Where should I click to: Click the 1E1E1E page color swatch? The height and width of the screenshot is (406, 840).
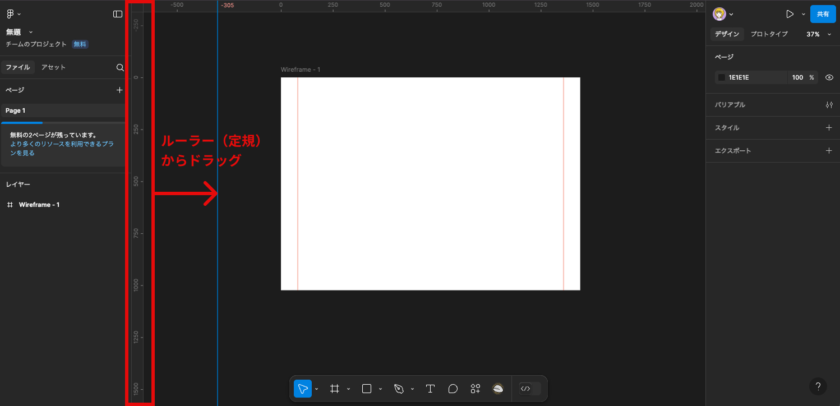point(721,77)
